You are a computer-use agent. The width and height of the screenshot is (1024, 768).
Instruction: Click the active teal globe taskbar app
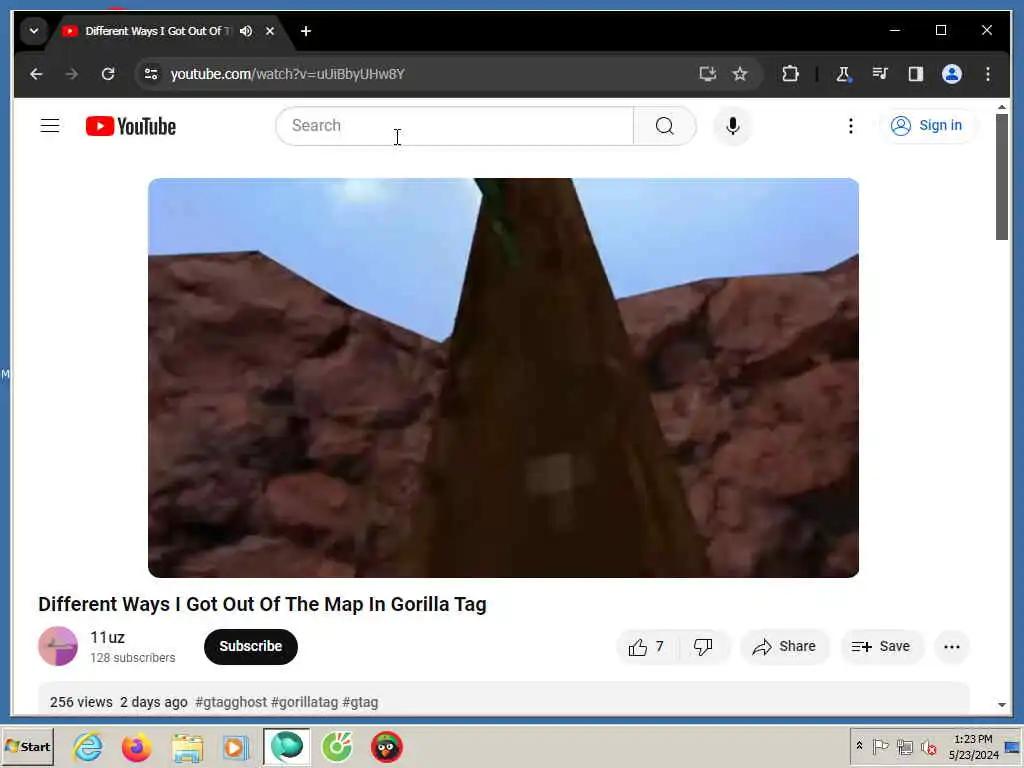tap(287, 746)
